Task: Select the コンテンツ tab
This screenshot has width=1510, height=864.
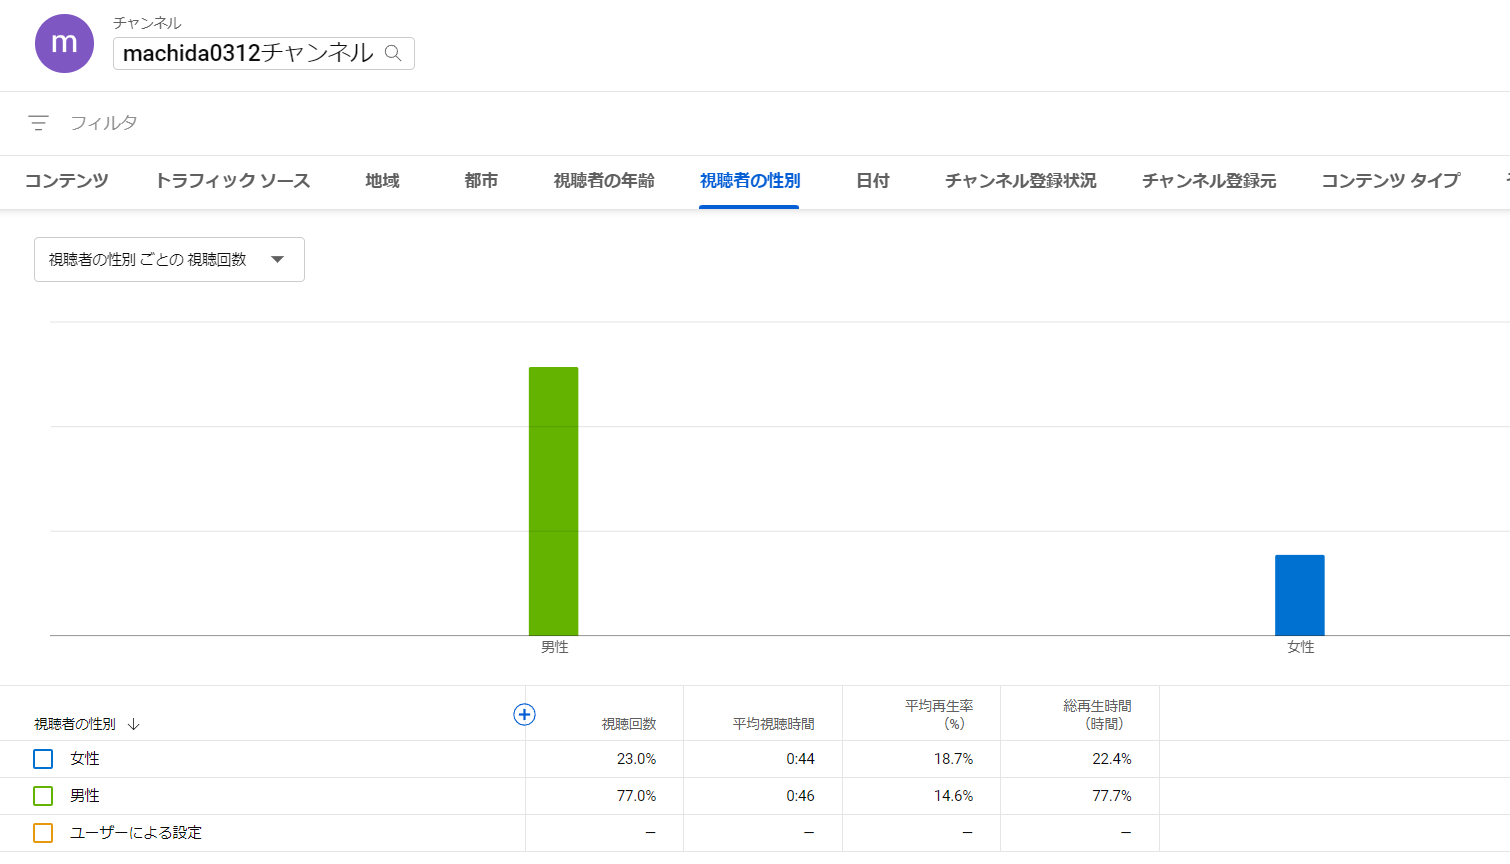Action: pyautogui.click(x=66, y=181)
